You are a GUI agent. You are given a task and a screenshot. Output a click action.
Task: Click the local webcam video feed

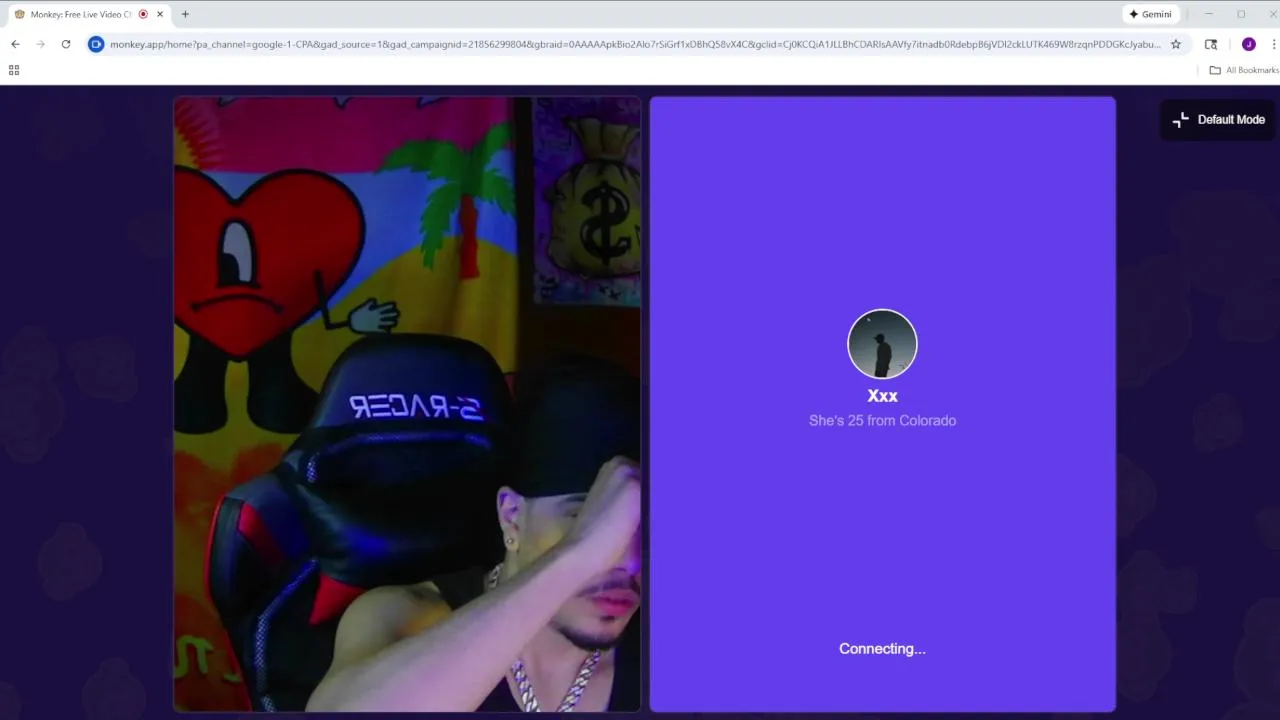click(407, 404)
